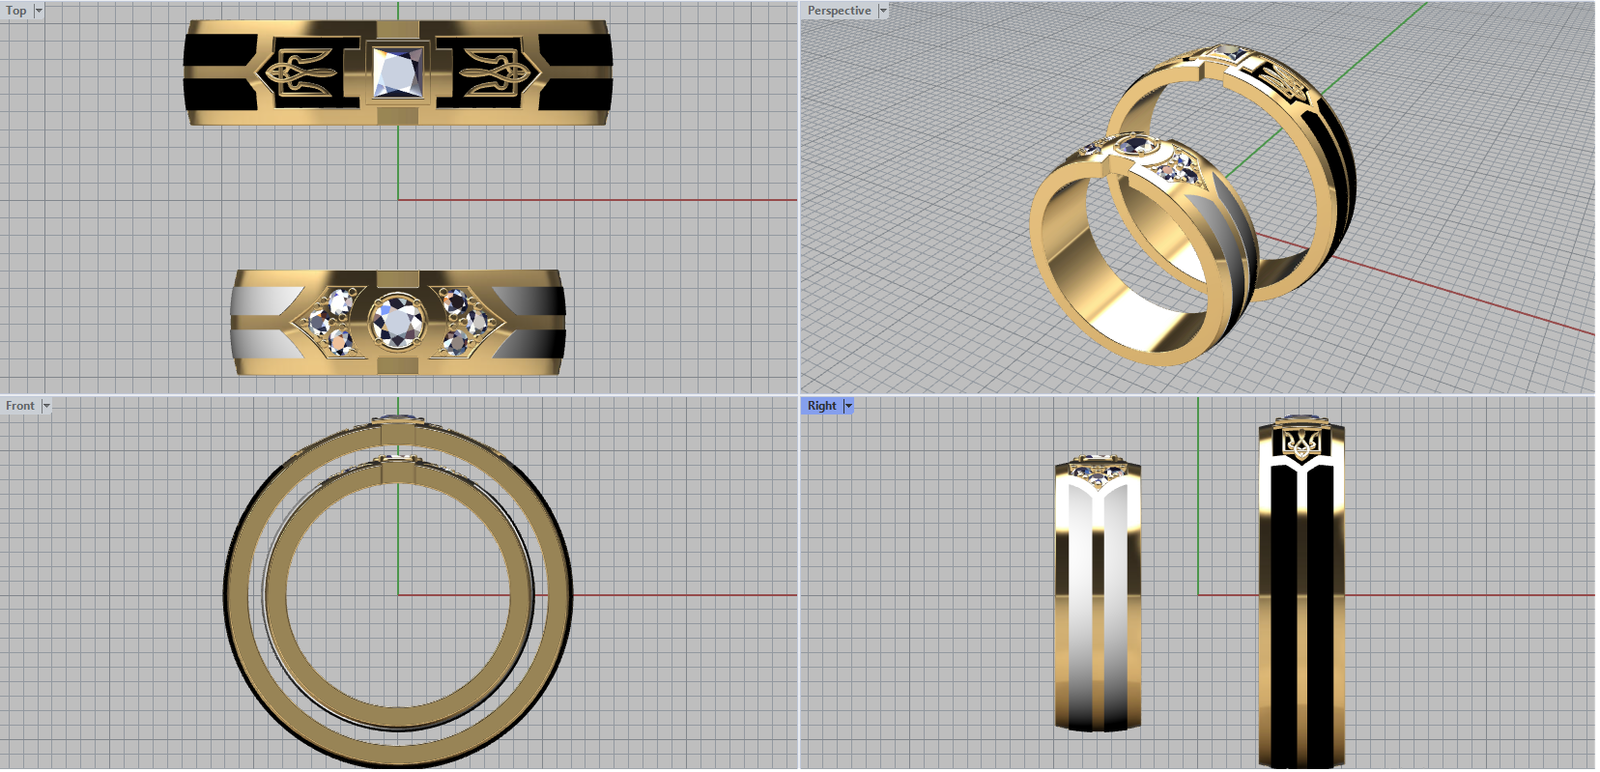Open the Top viewport dropdown arrow
Screen dimensions: 1600x772
39,10
